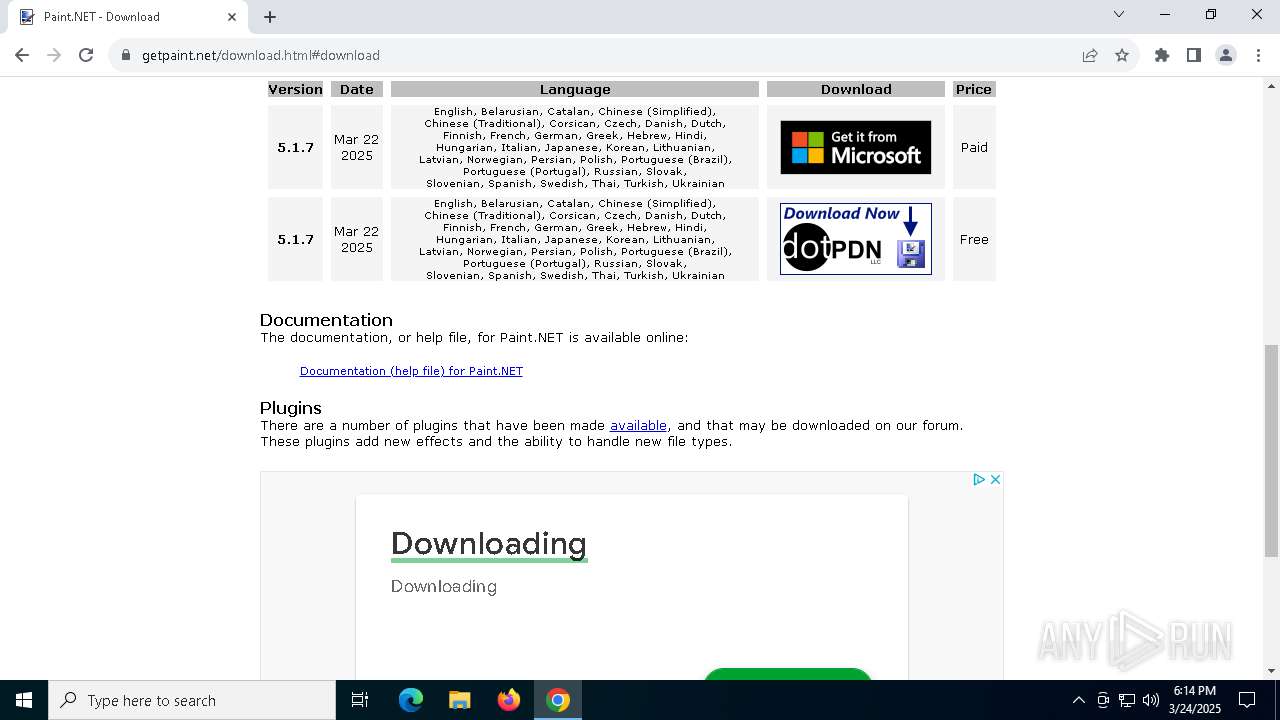1280x720 pixels.
Task: Click the Download Now dotPDN button
Action: 856,239
